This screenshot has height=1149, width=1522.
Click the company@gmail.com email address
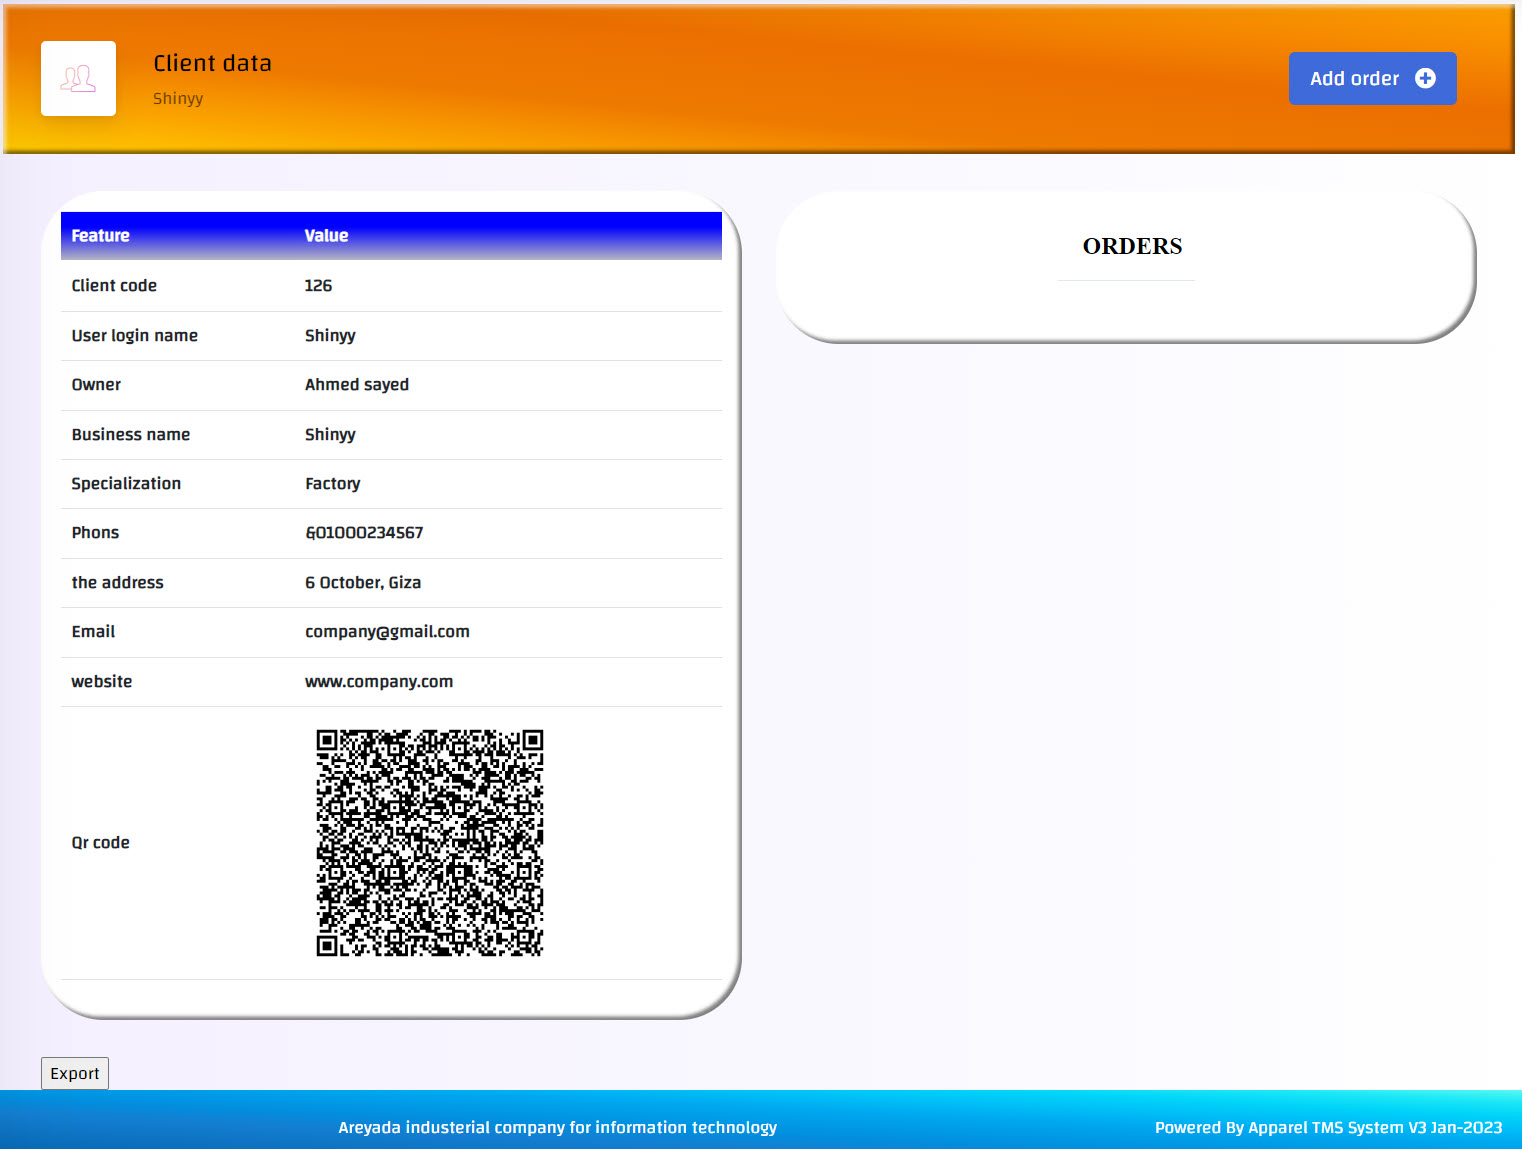[387, 632]
